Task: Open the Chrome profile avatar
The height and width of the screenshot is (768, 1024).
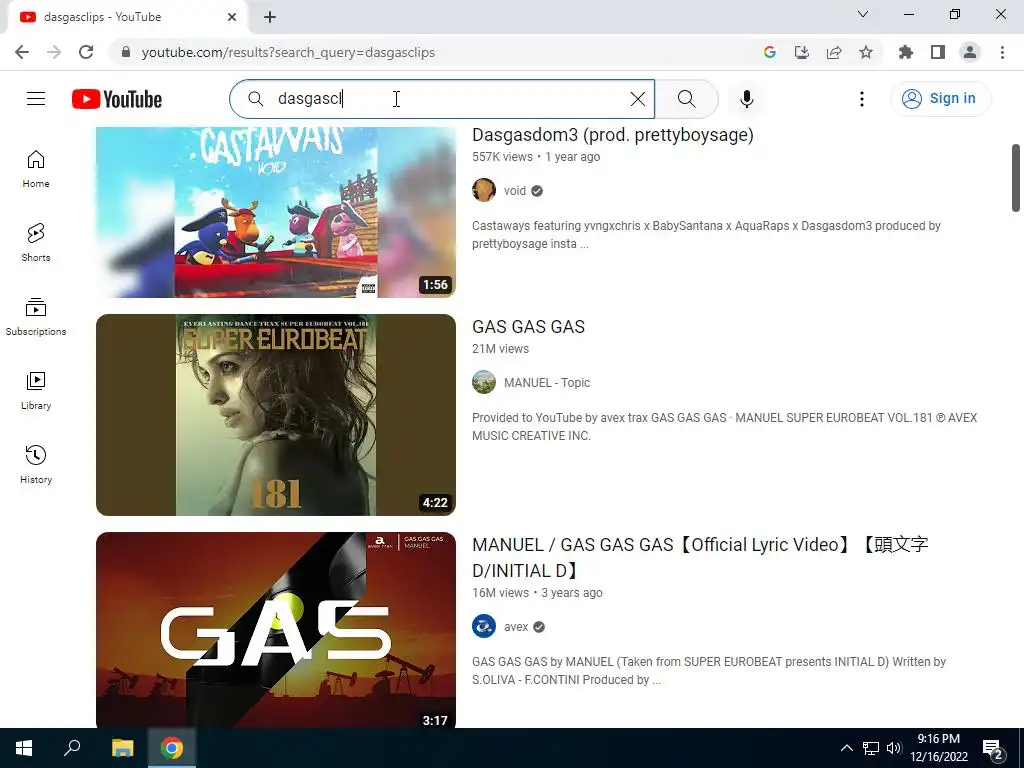Action: (x=970, y=52)
